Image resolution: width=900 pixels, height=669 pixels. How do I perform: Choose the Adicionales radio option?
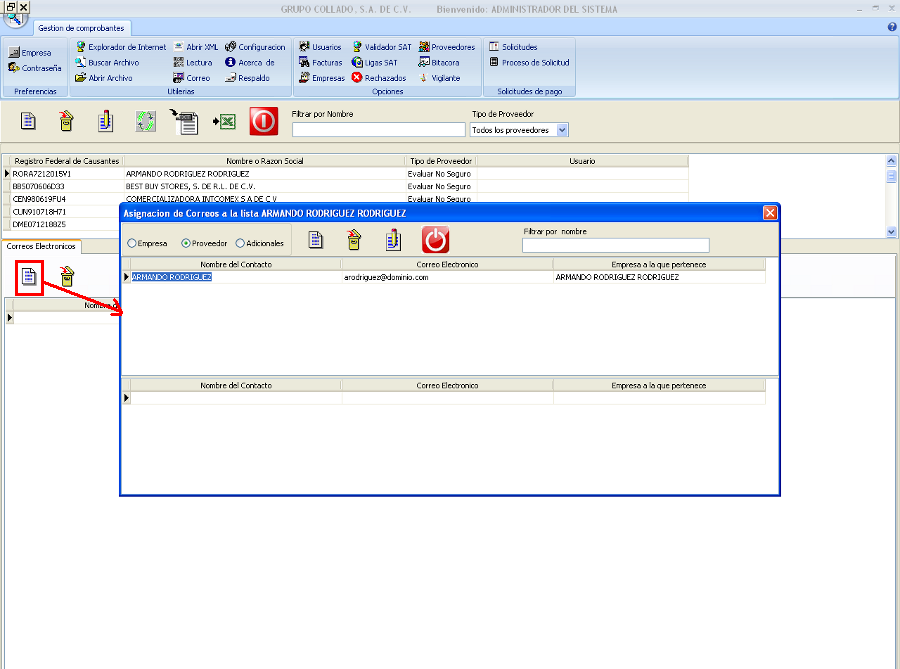click(x=240, y=243)
